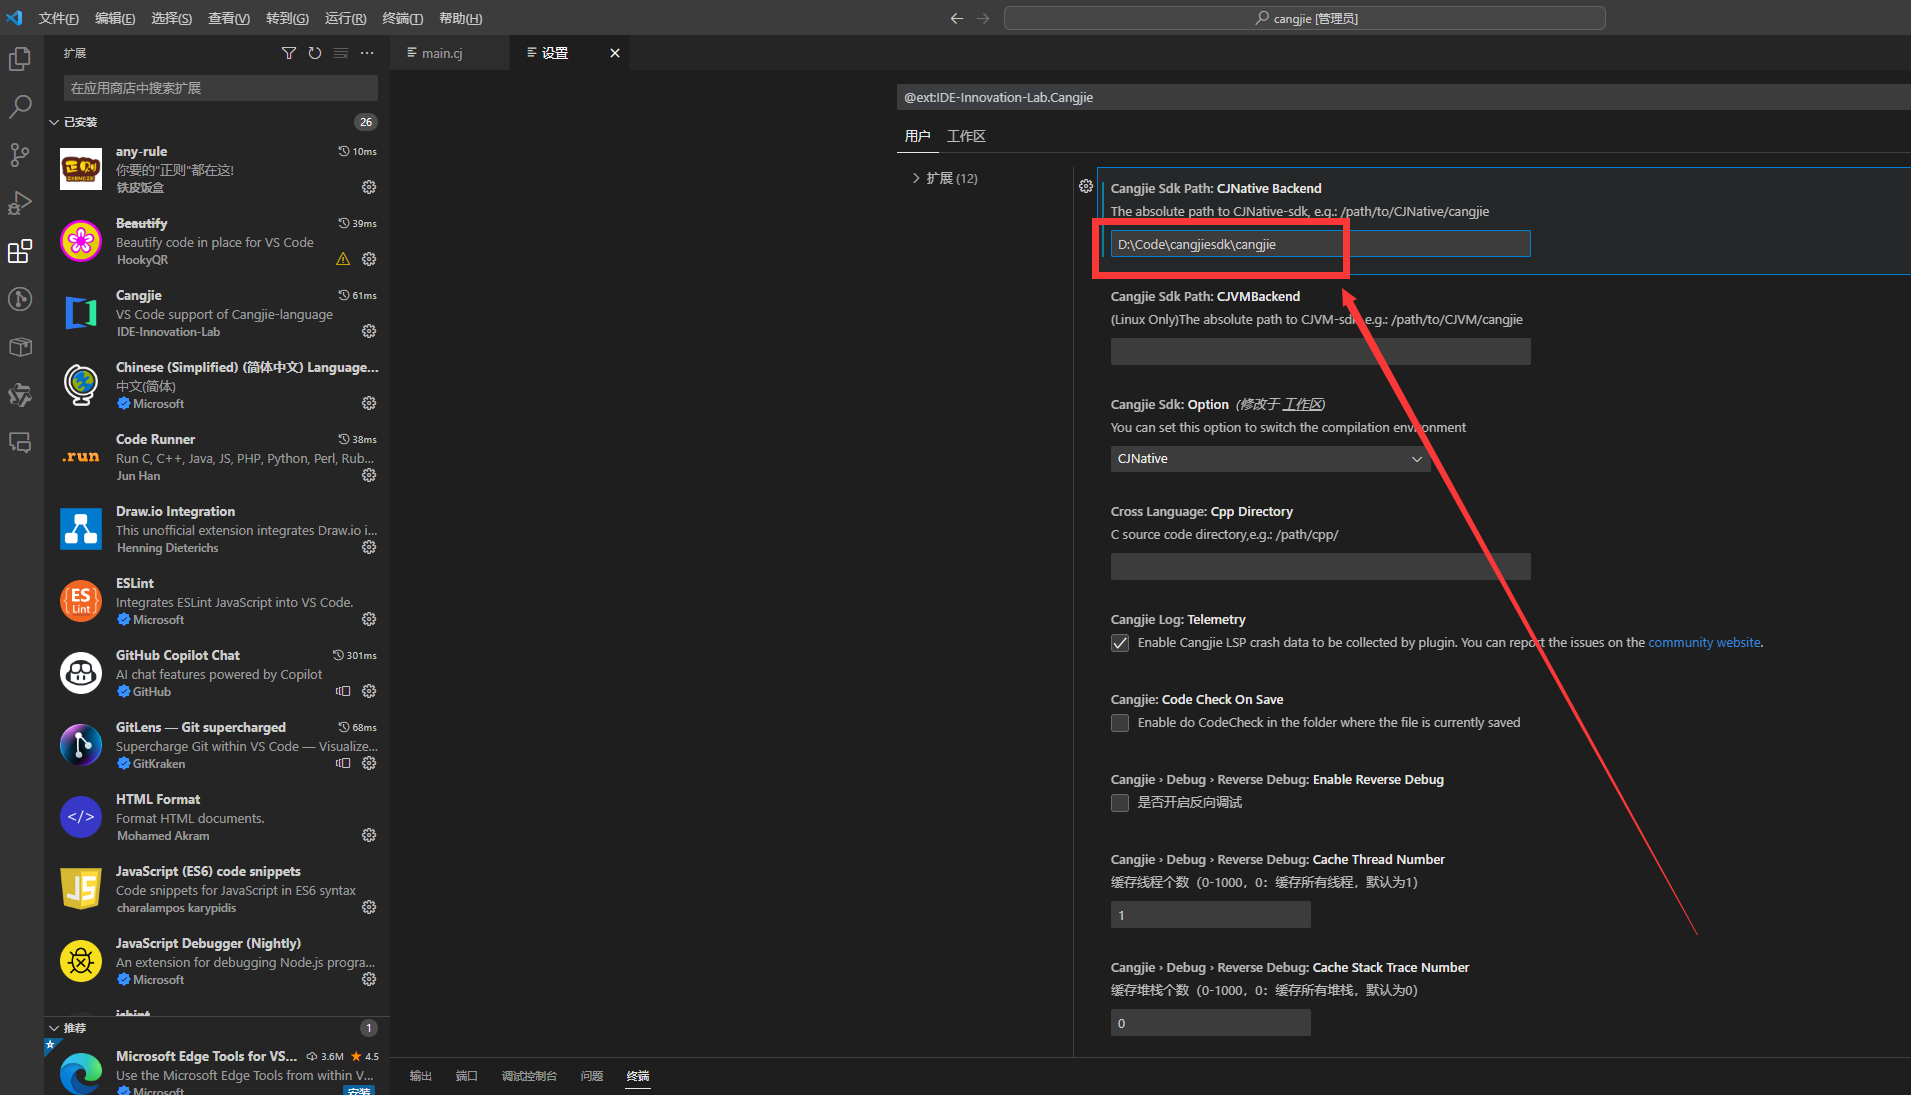Open the 编辑(E) menu
This screenshot has height=1095, width=1911.
(115, 18)
